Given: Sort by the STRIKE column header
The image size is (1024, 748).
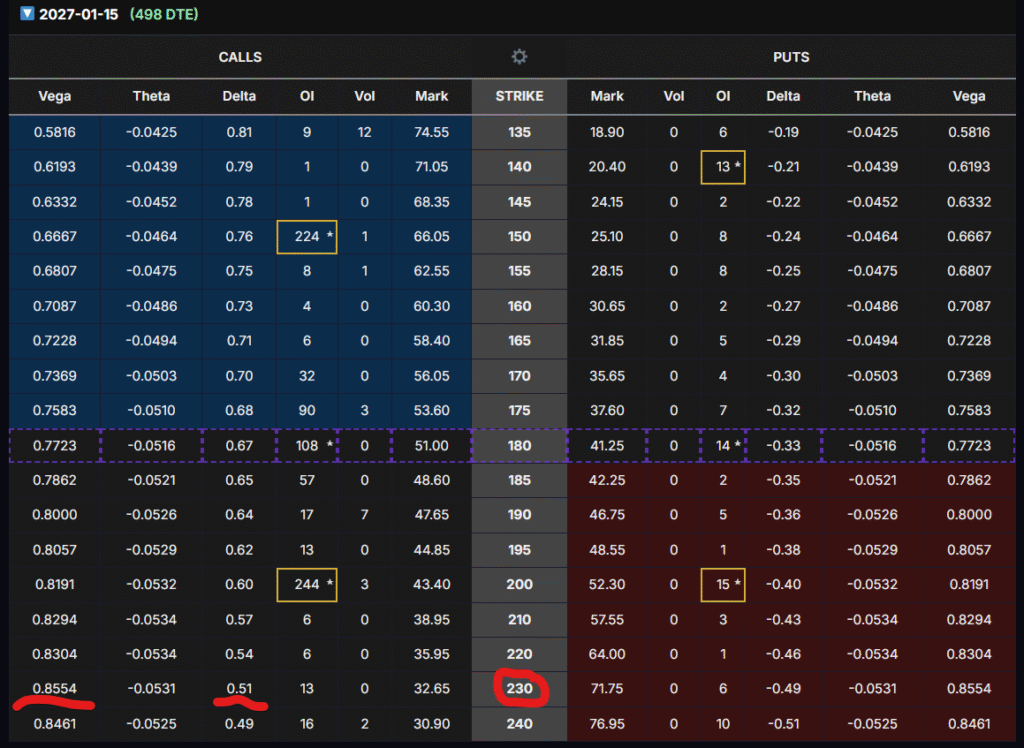Looking at the screenshot, I should [x=519, y=96].
